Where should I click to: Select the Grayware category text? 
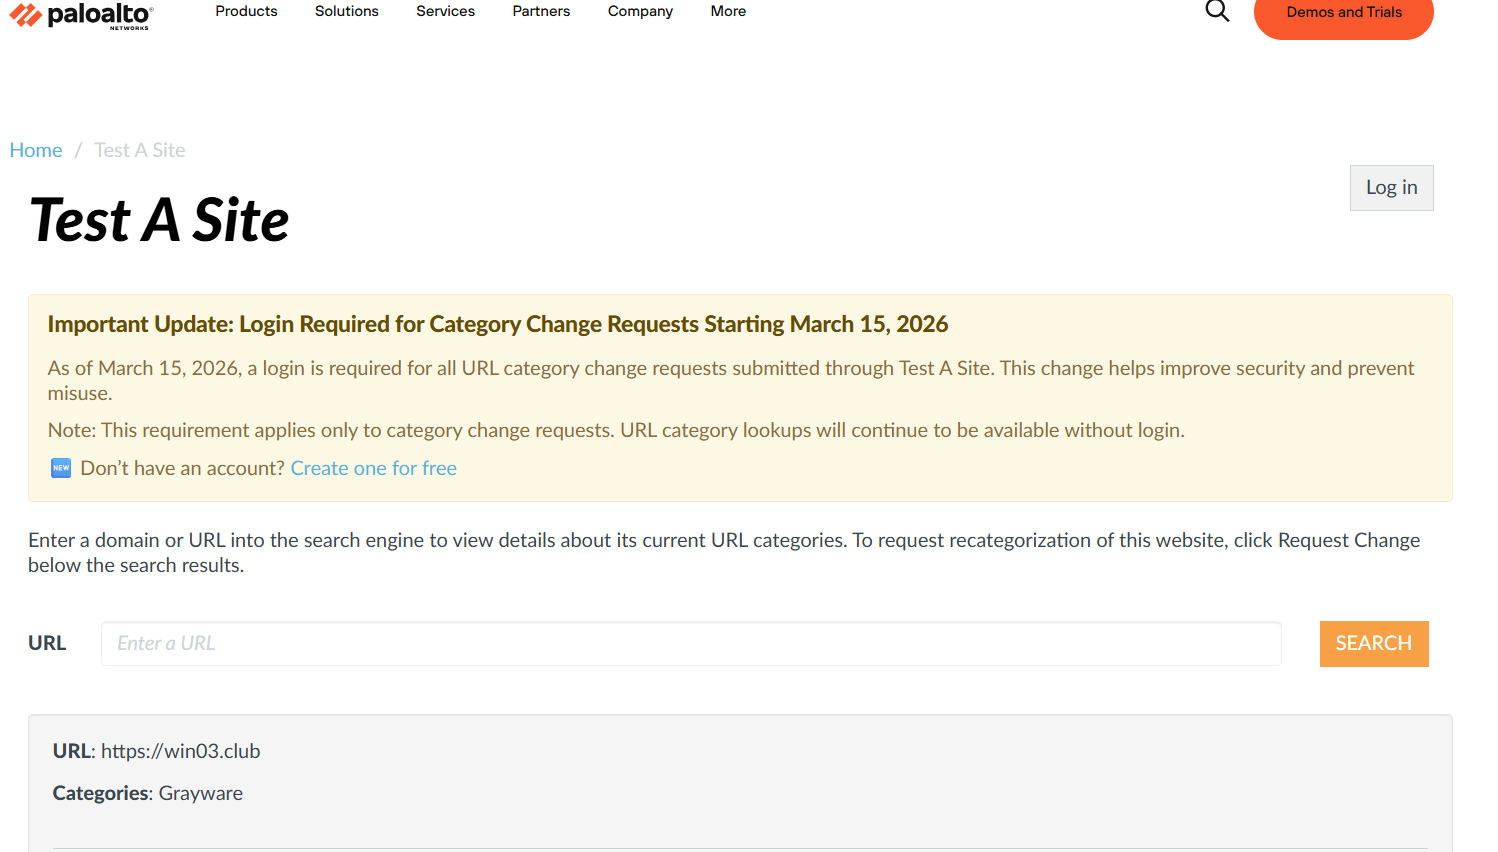(x=201, y=793)
